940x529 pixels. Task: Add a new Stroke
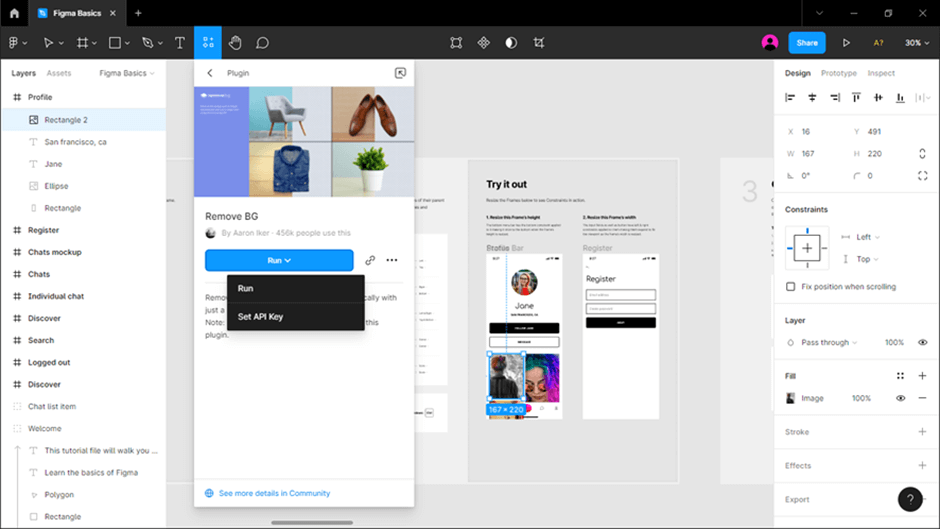tap(922, 432)
